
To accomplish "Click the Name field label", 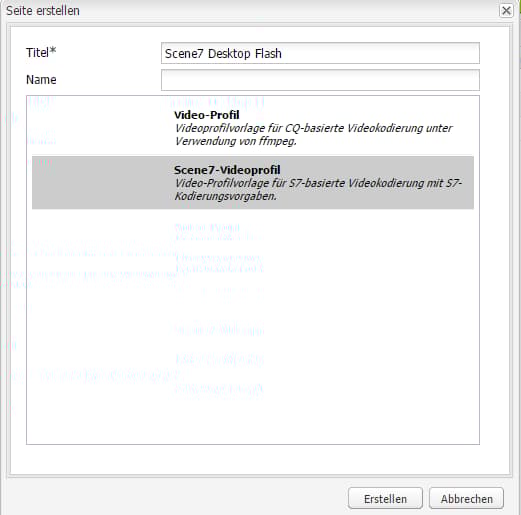I will click(41, 80).
